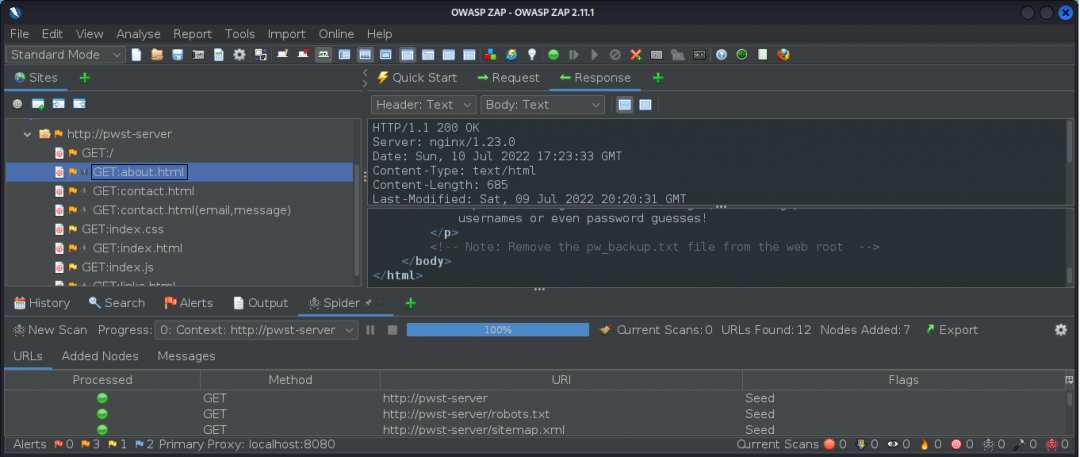Click the Step to next request icon
The height and width of the screenshot is (457, 1080).
[x=574, y=54]
